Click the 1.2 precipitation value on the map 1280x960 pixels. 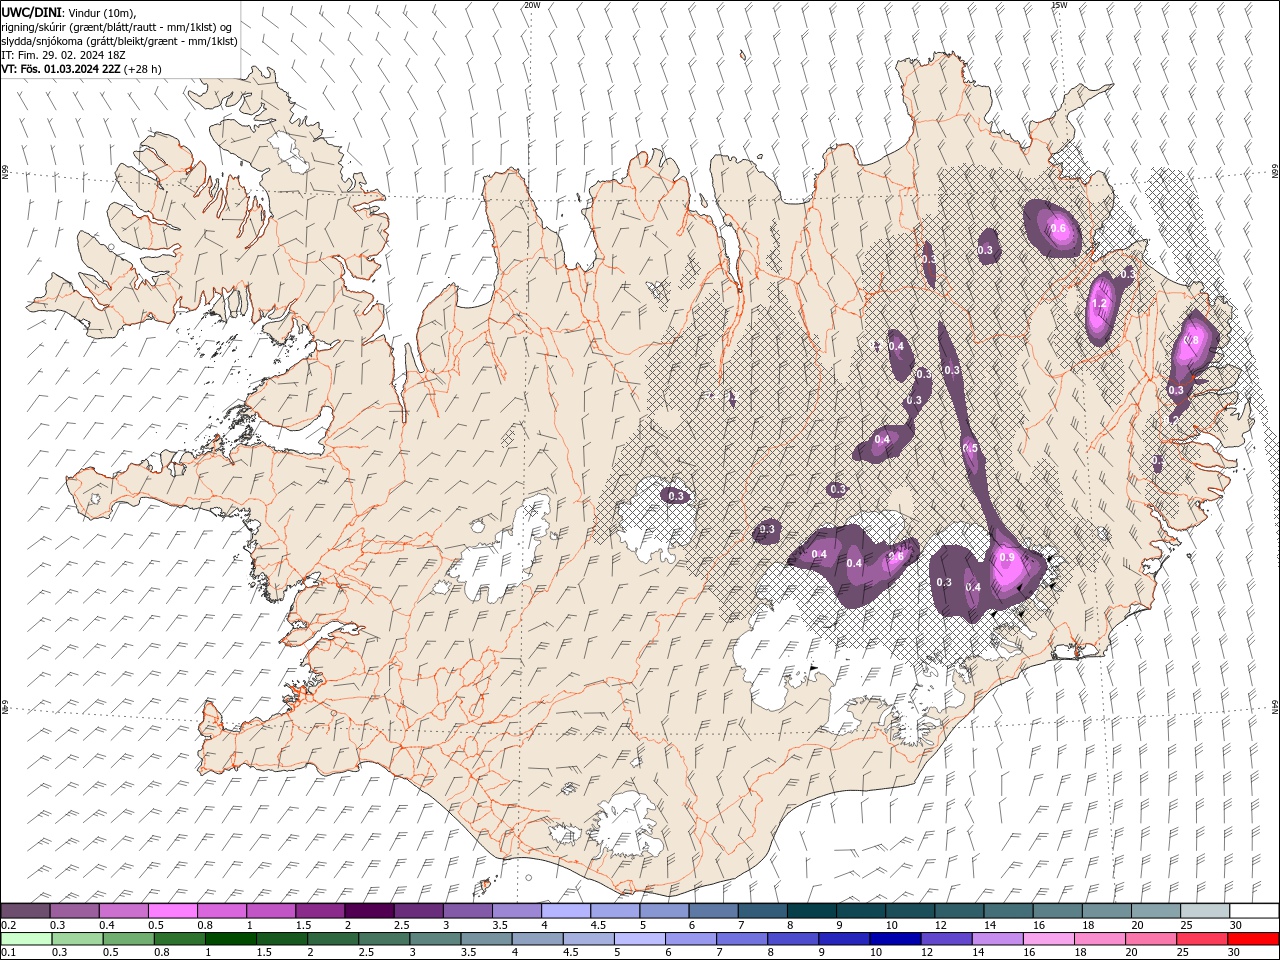(x=1100, y=304)
